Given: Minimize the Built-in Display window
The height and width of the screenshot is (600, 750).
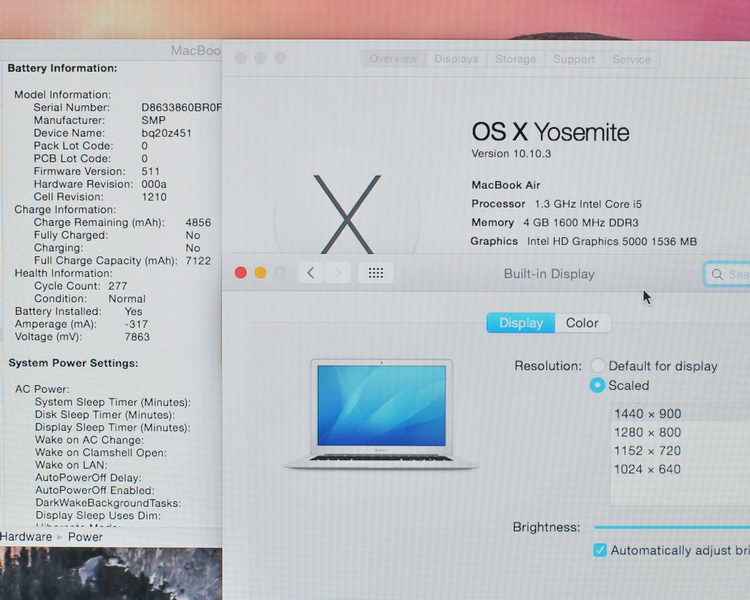Looking at the screenshot, I should click(260, 273).
